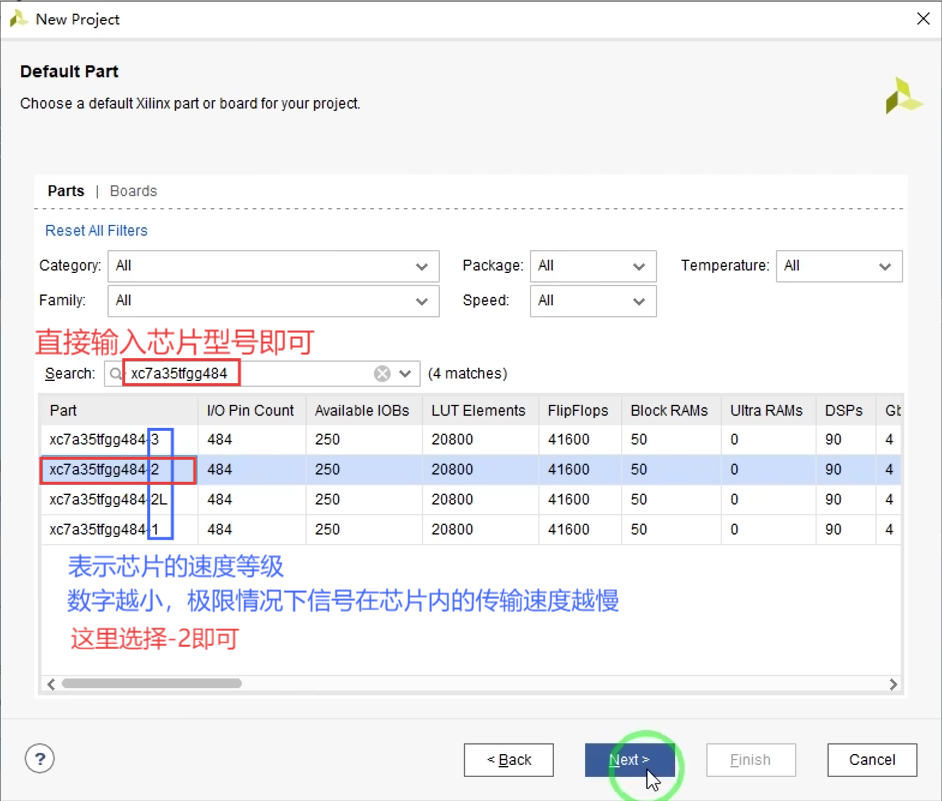The height and width of the screenshot is (801, 942).
Task: Expand the search history arrow
Action: click(x=406, y=374)
